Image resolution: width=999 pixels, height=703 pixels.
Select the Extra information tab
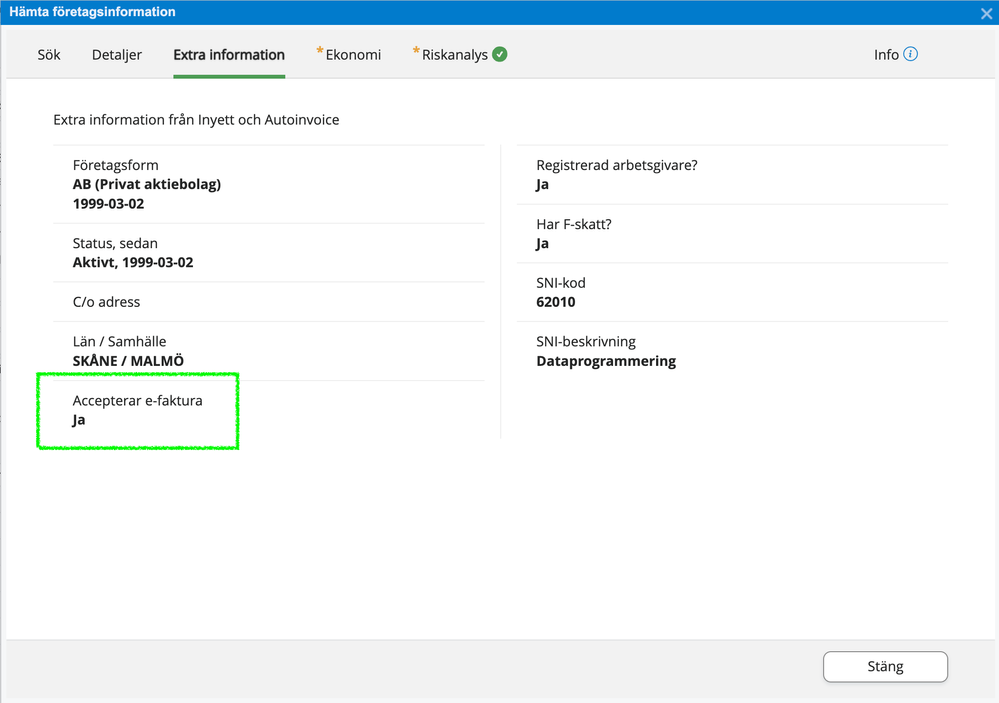coord(229,55)
